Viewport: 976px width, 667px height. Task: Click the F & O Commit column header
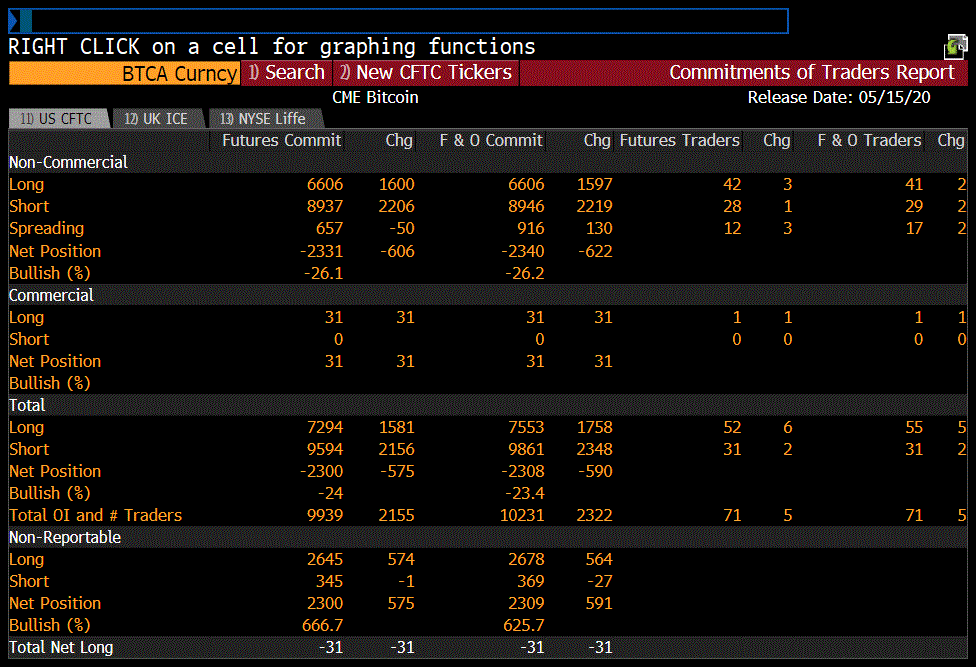[491, 141]
